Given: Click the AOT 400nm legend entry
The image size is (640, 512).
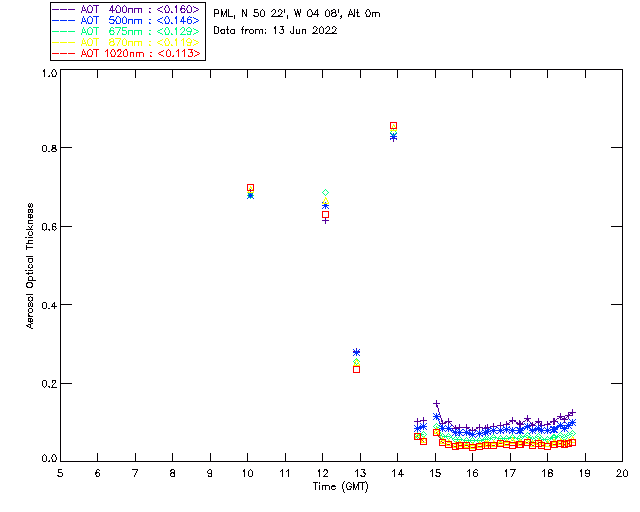Looking at the screenshot, I should click(x=126, y=9).
